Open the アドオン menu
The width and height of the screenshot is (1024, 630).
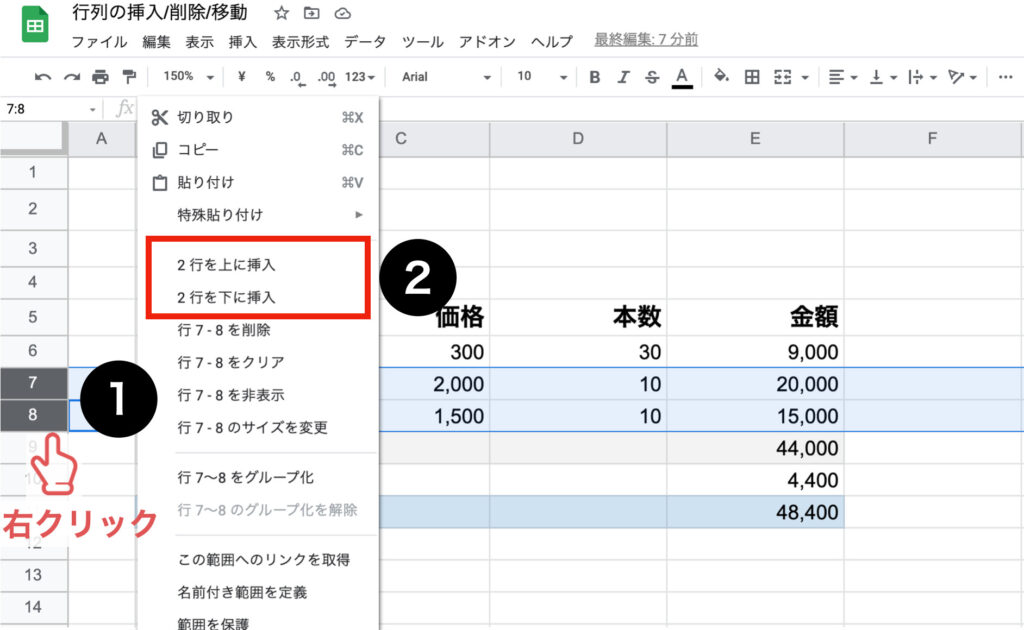point(487,42)
